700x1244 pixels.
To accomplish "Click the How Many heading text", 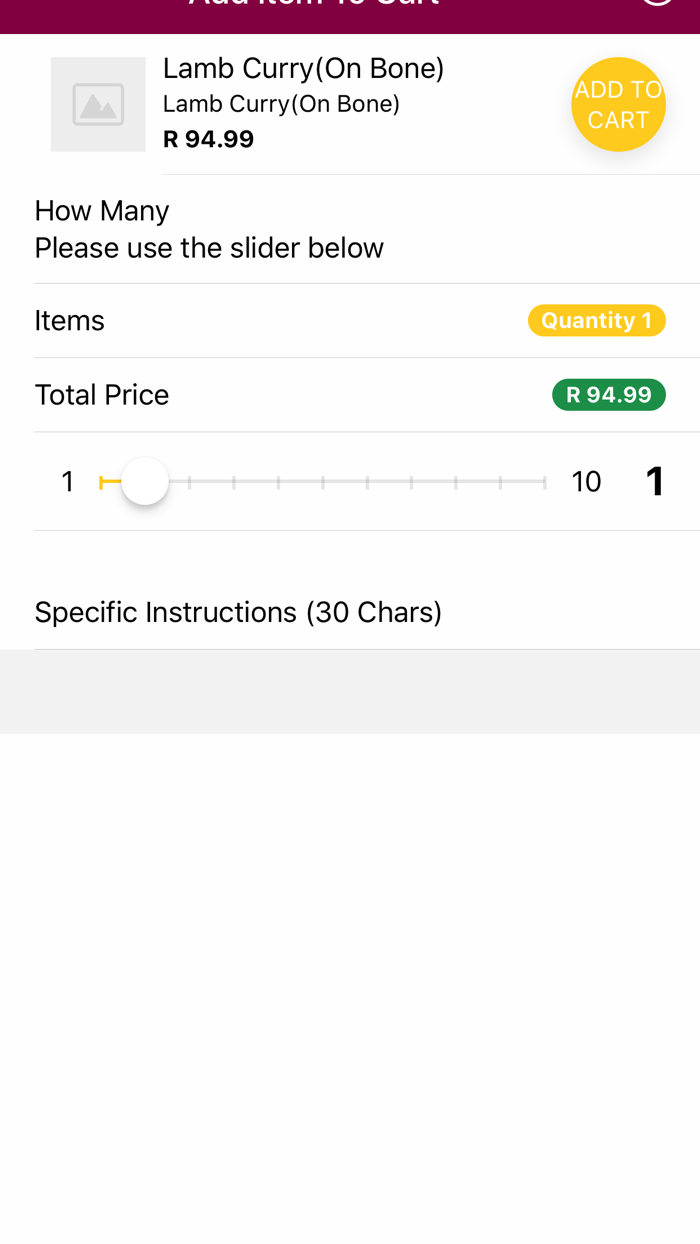I will point(102,211).
